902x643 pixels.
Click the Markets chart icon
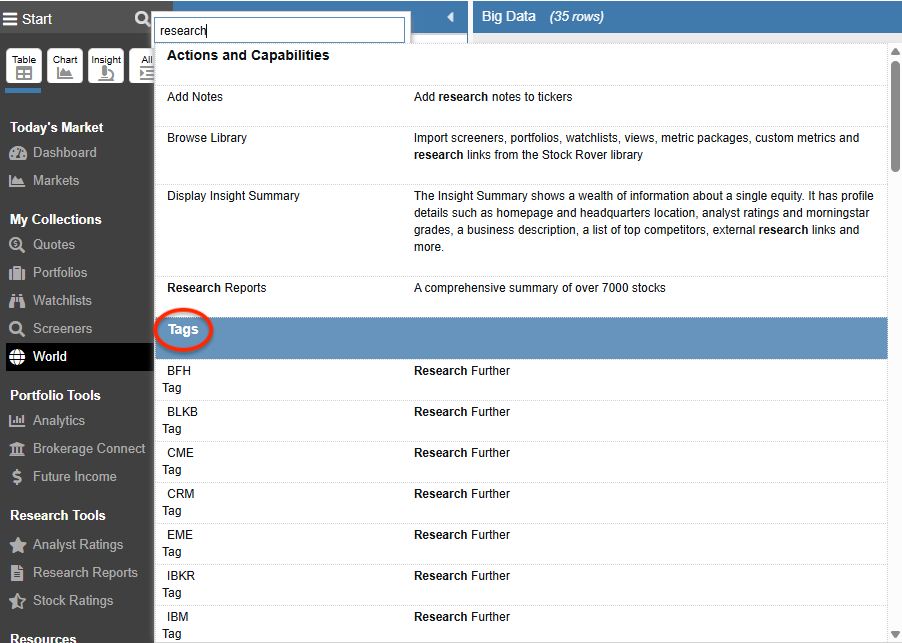click(x=17, y=181)
